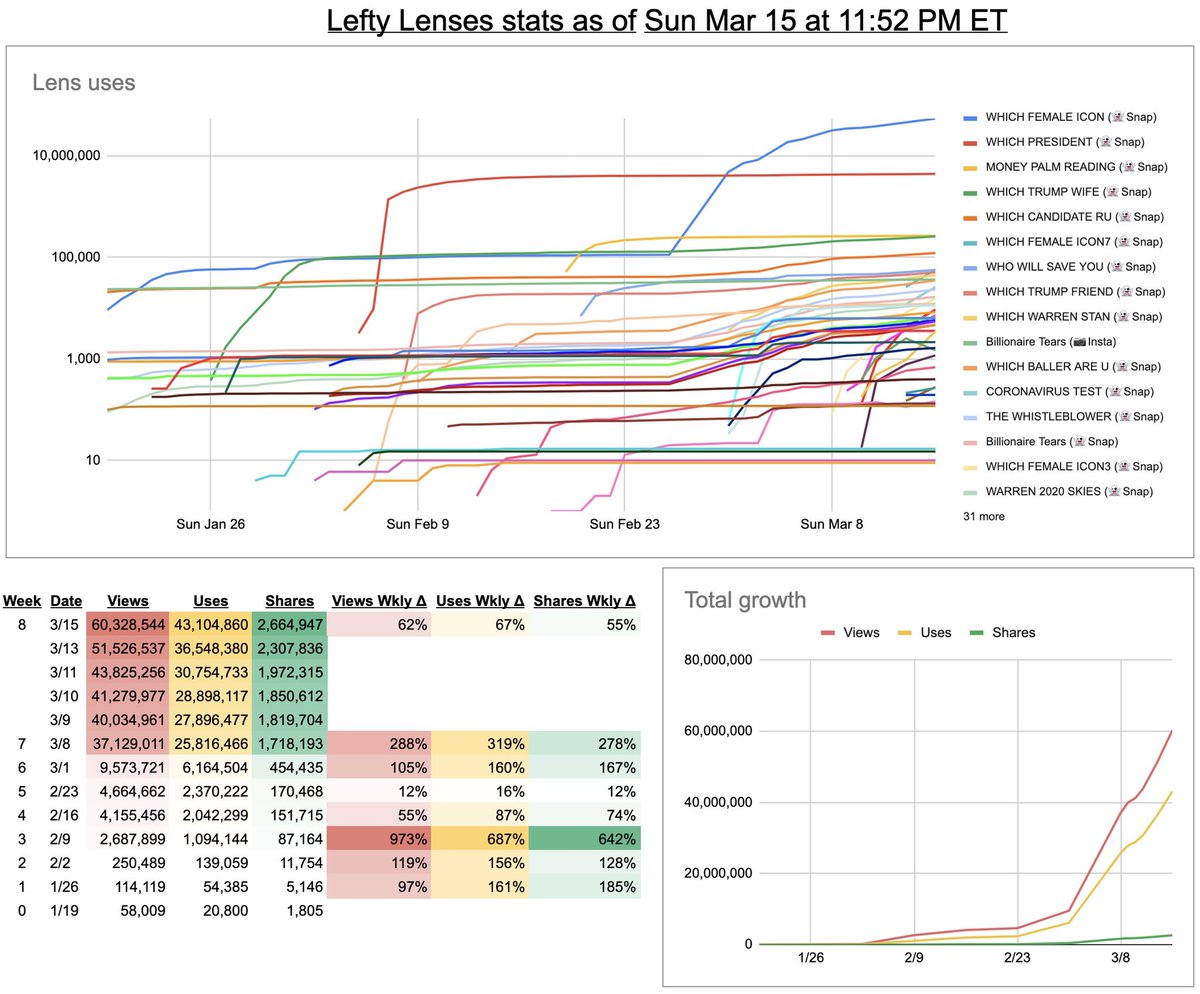Viewport: 1200px width, 994px height.
Task: Select the 3/13 date cell
Action: pos(66,649)
